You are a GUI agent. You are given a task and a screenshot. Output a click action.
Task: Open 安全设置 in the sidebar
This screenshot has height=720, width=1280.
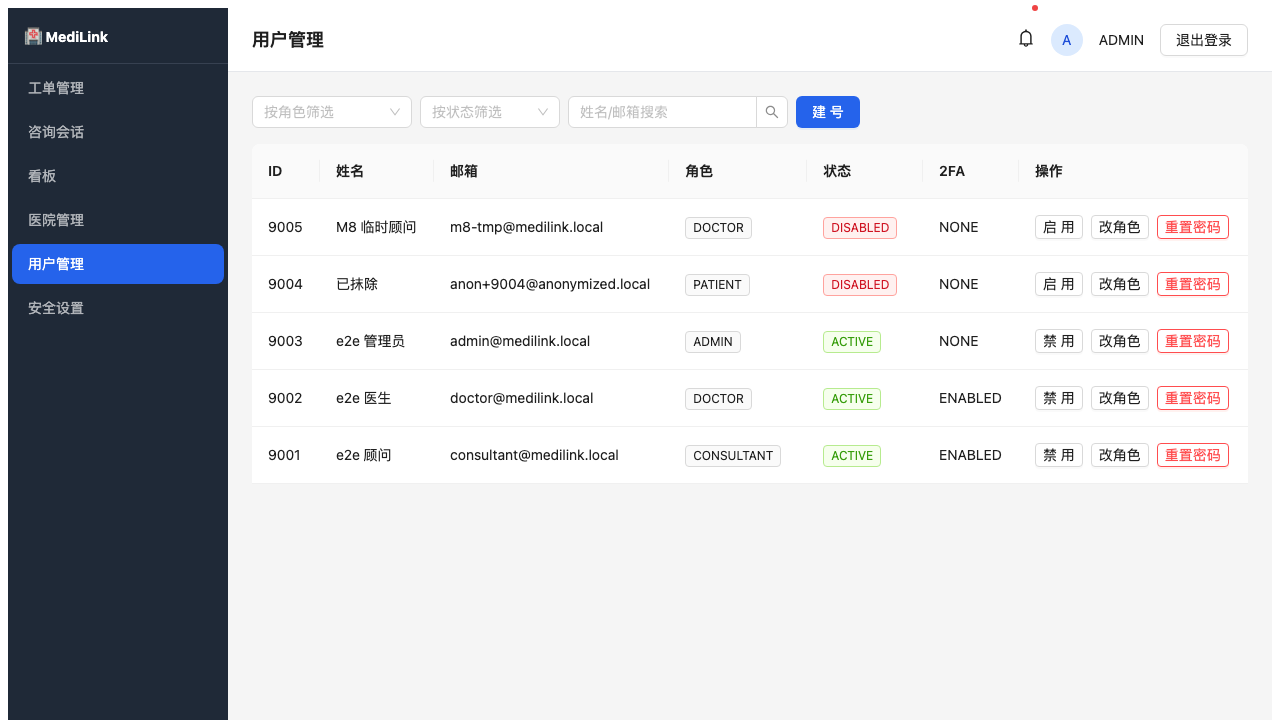tap(118, 308)
